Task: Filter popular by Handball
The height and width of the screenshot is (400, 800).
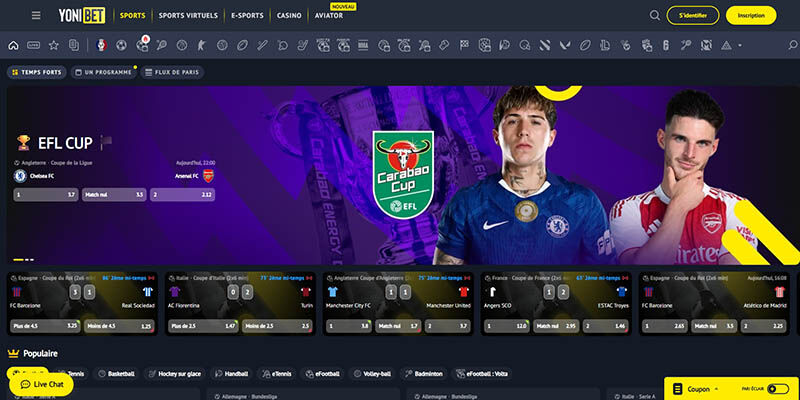Action: (x=231, y=374)
